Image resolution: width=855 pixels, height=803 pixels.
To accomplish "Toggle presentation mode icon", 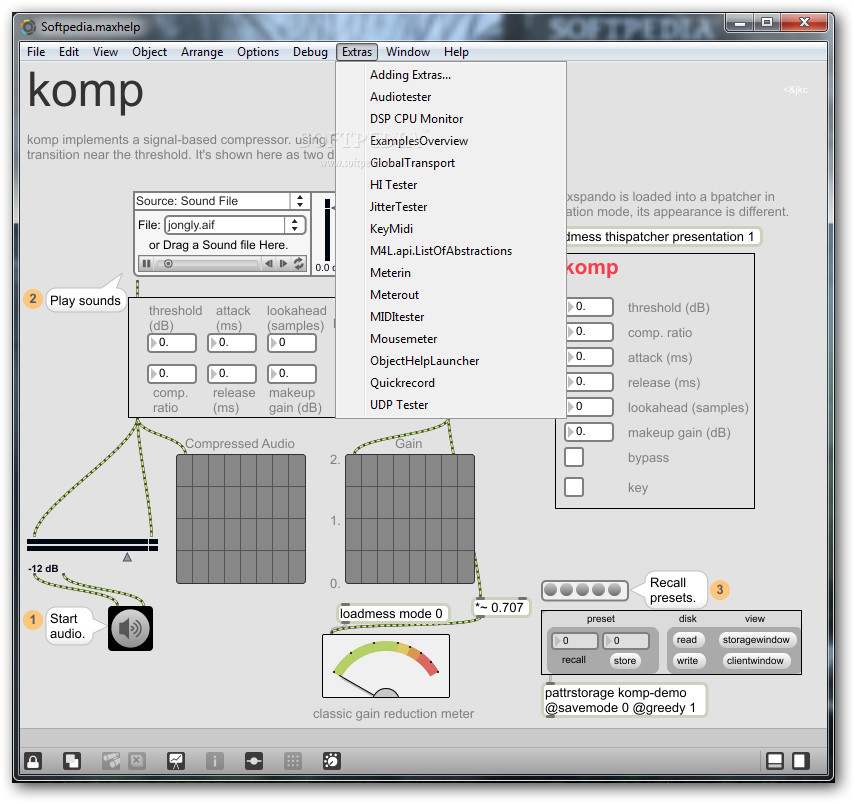I will (176, 760).
